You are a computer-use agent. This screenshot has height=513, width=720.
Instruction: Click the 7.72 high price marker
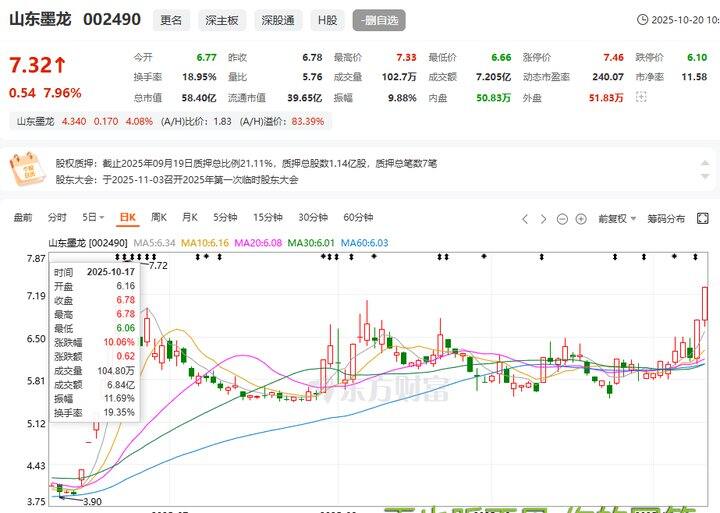(158, 266)
